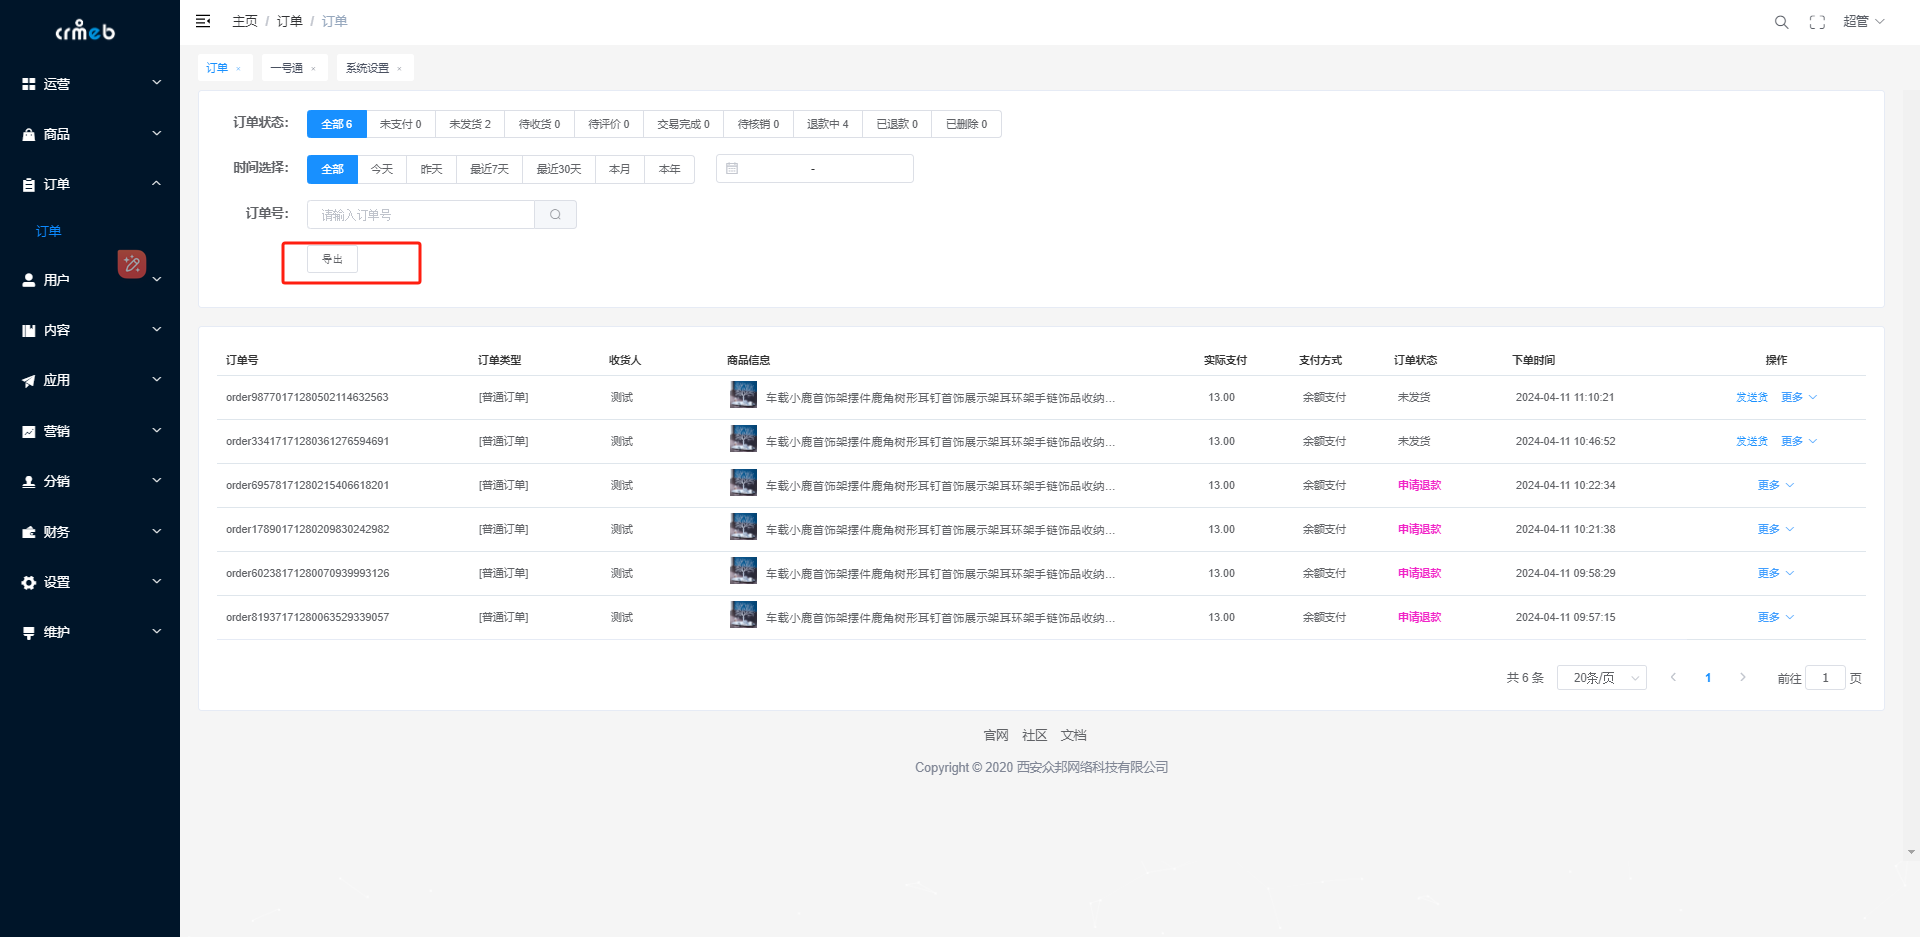Click the 营销 icon in sidebar

29,431
